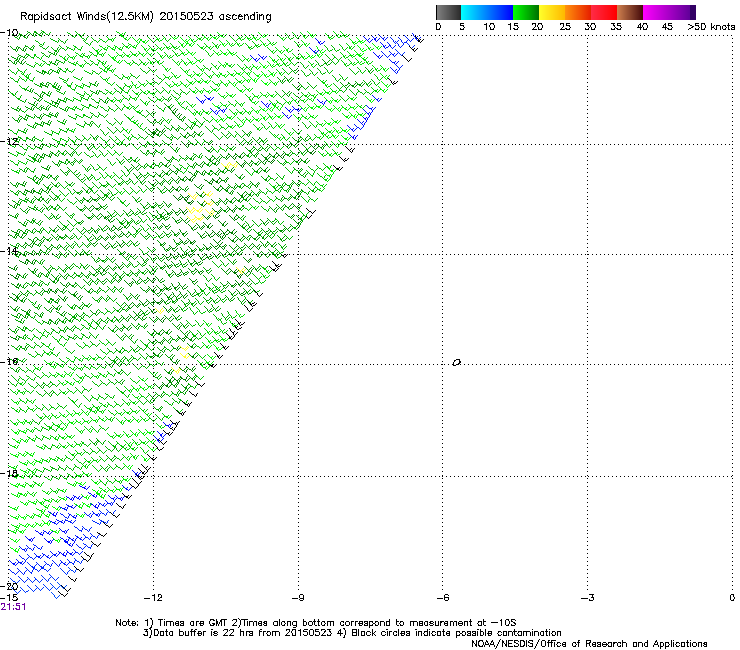The height and width of the screenshot is (650, 740).
Task: Click the 'Black circles indicate possible contamination' note
Action: click(456, 633)
